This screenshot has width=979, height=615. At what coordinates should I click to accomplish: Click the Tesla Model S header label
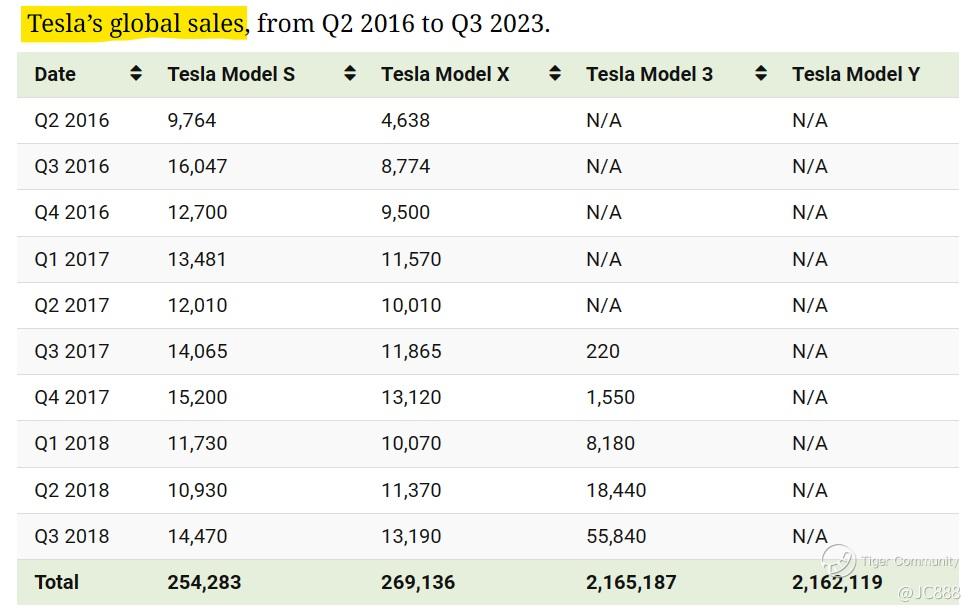(x=231, y=74)
